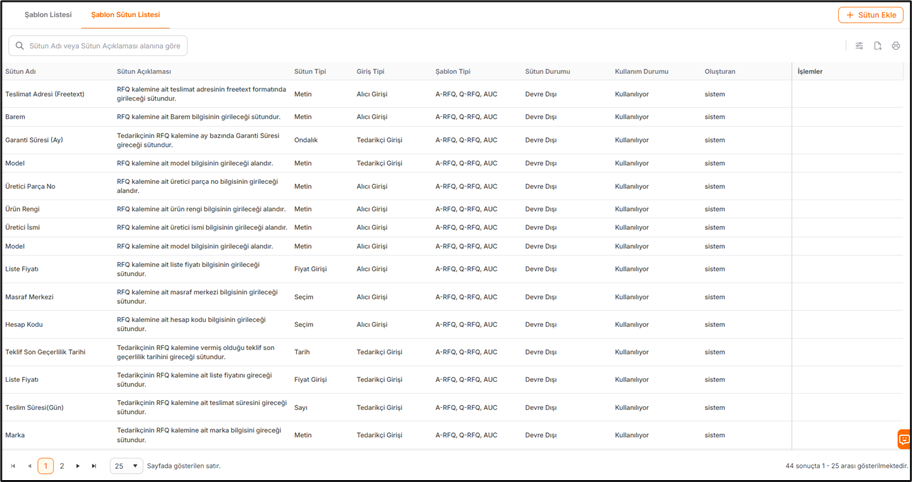912x482 pixels.
Task: Go to the first page arrow
Action: [13, 466]
